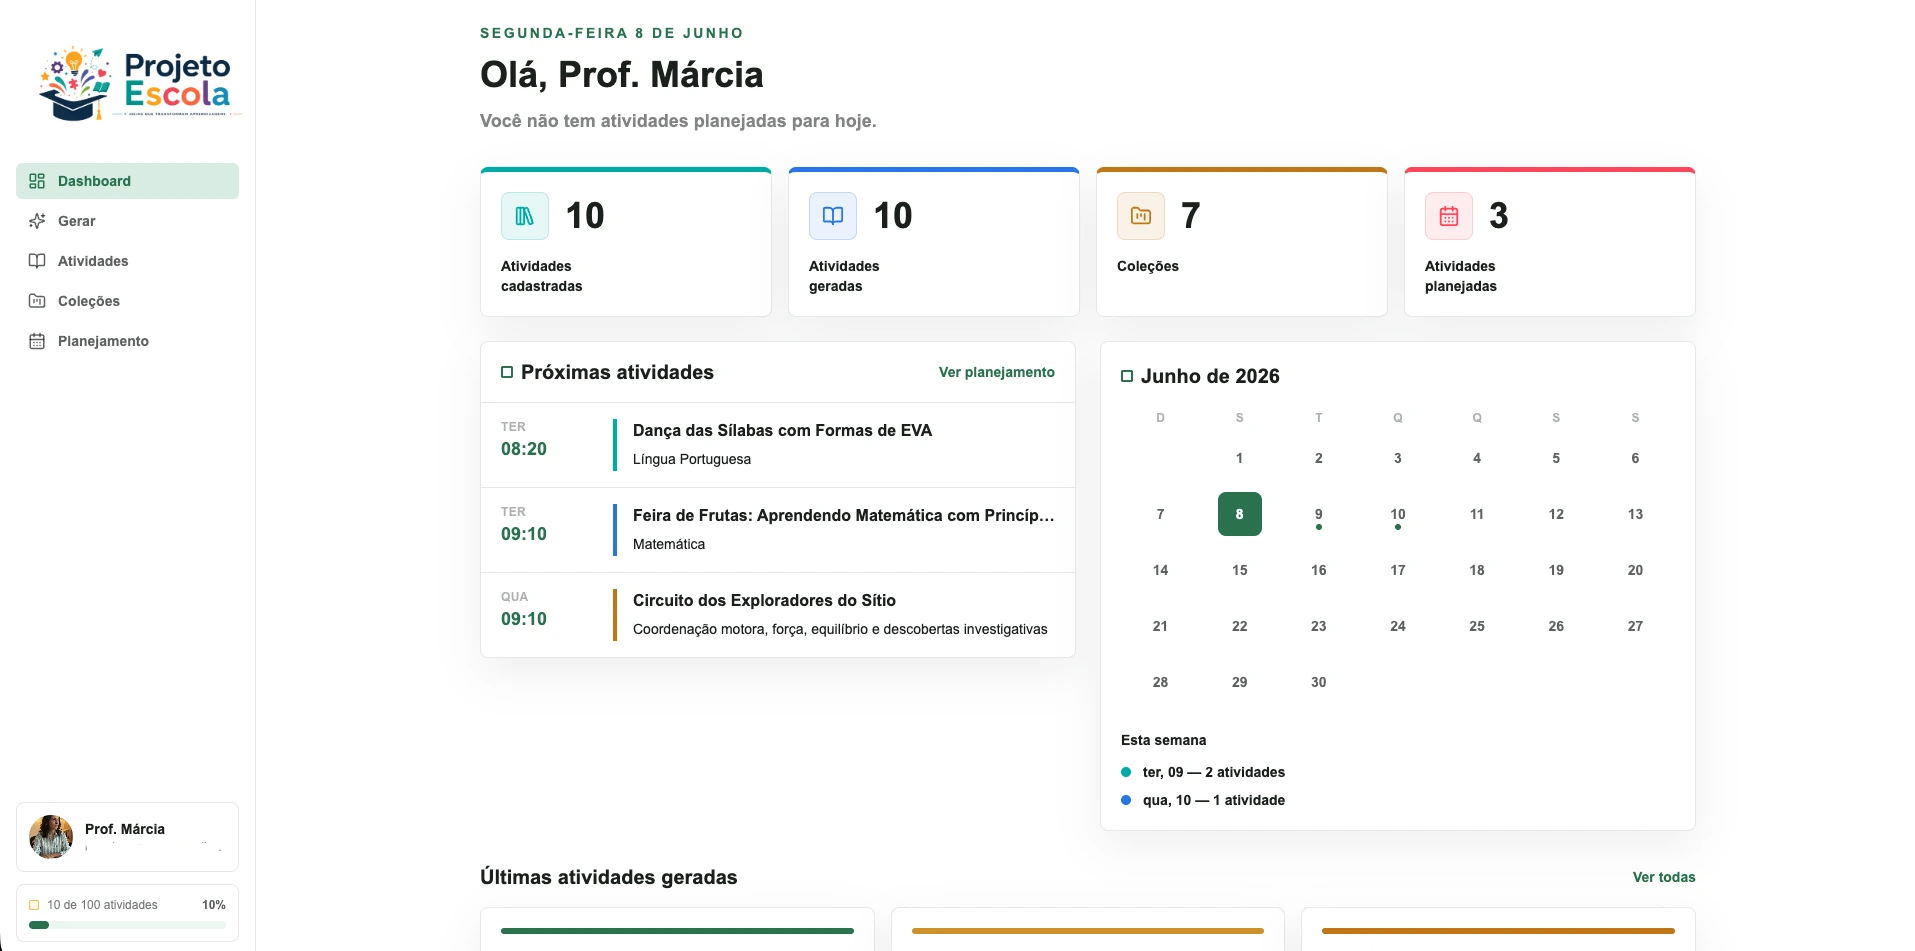
Task: Click the Matemática subject label
Action: [x=669, y=544]
